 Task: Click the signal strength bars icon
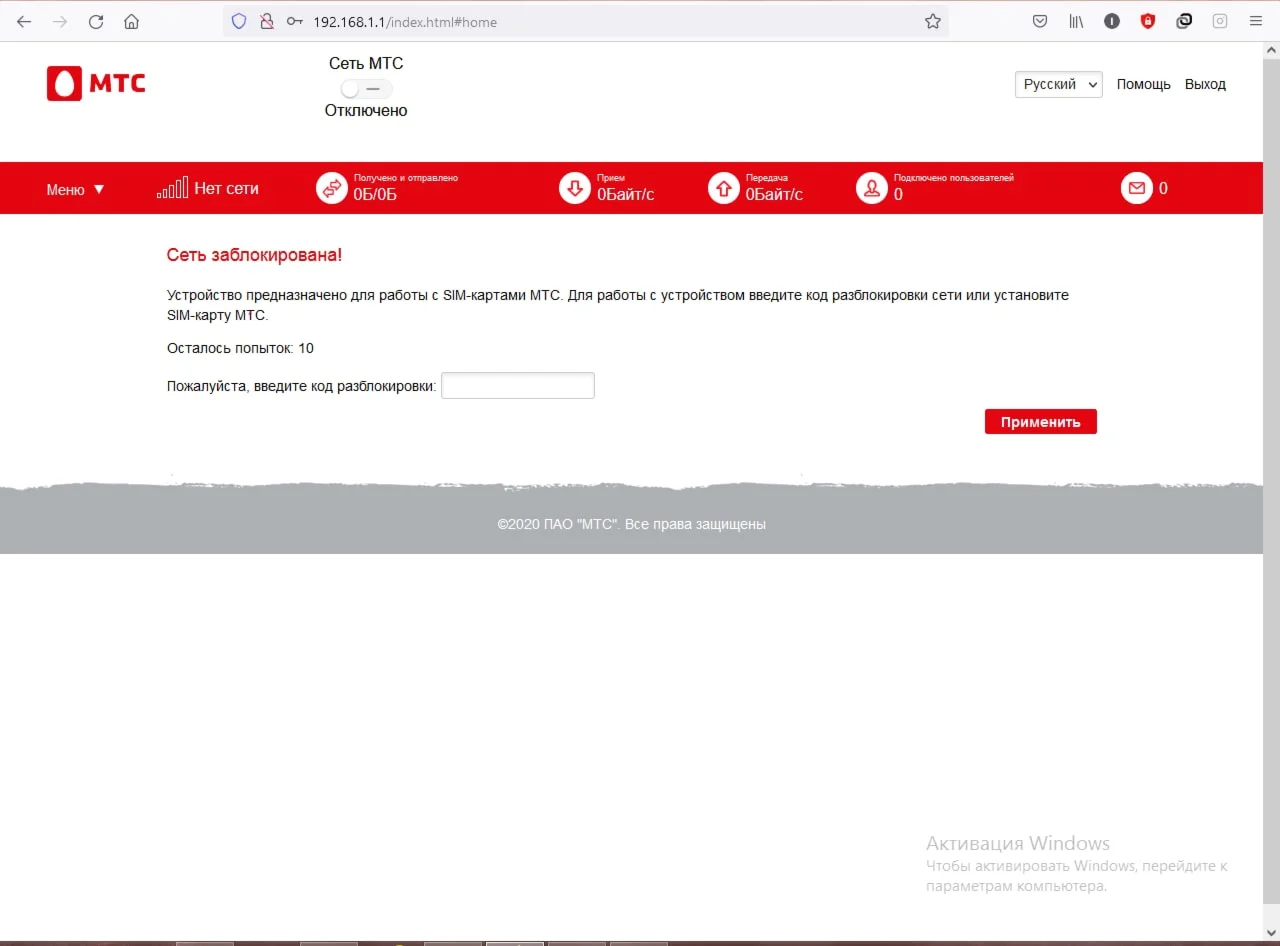pos(172,188)
